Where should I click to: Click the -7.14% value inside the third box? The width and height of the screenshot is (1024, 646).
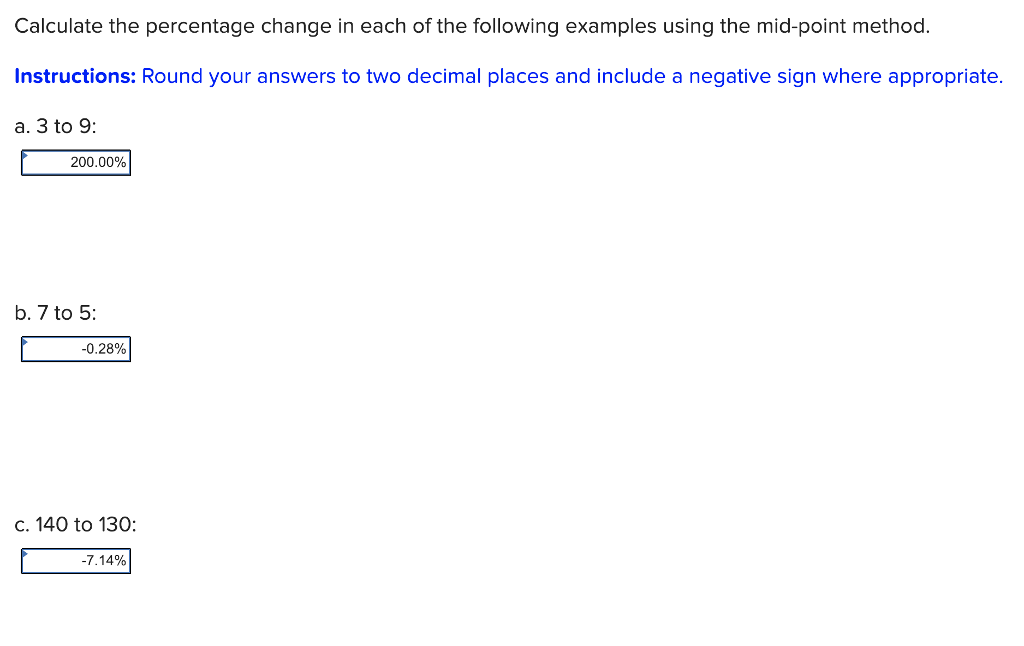tap(103, 561)
